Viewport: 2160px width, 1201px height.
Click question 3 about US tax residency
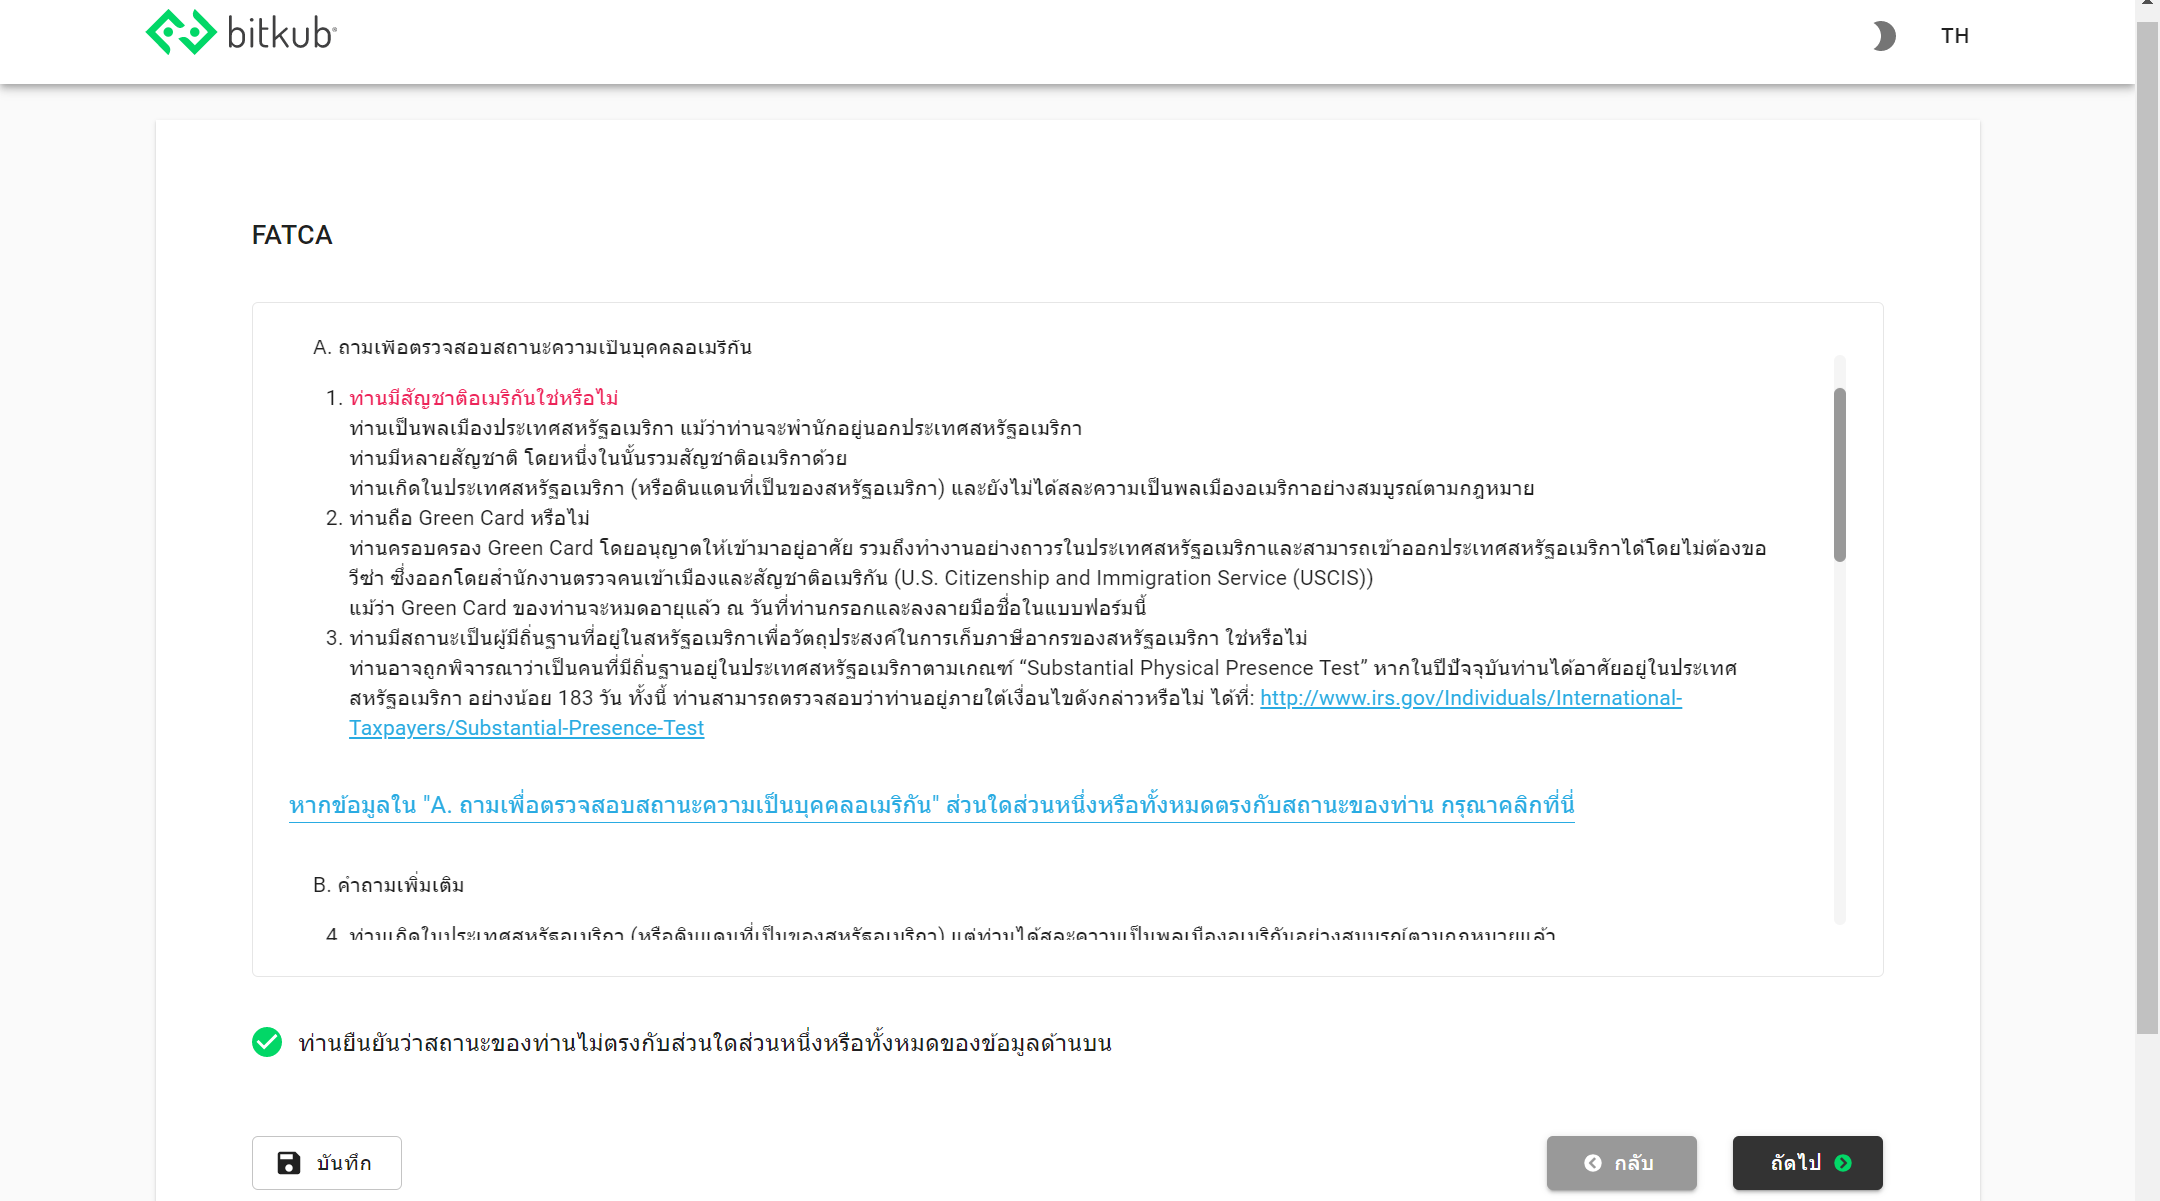click(x=828, y=638)
